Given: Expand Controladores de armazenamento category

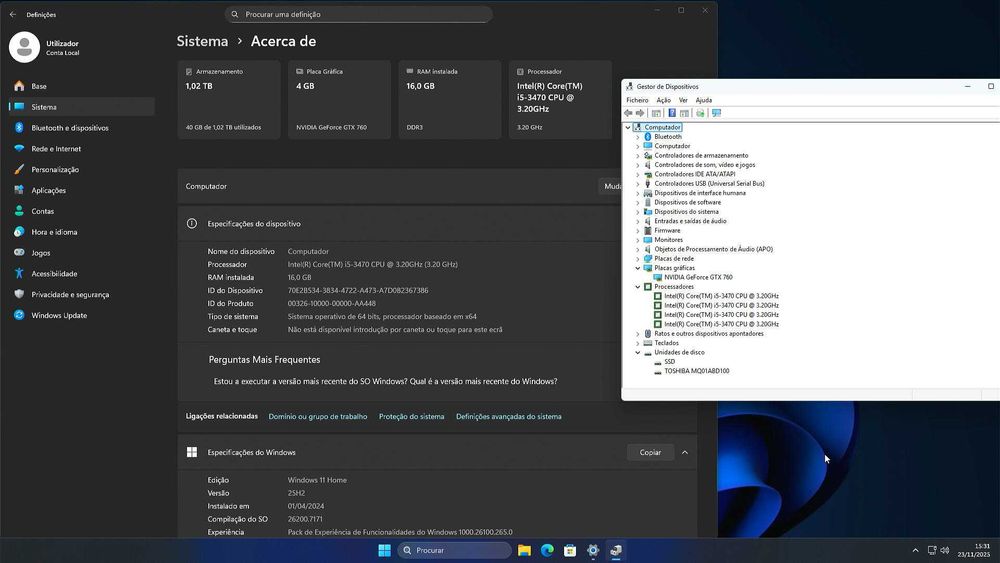Looking at the screenshot, I should (637, 156).
